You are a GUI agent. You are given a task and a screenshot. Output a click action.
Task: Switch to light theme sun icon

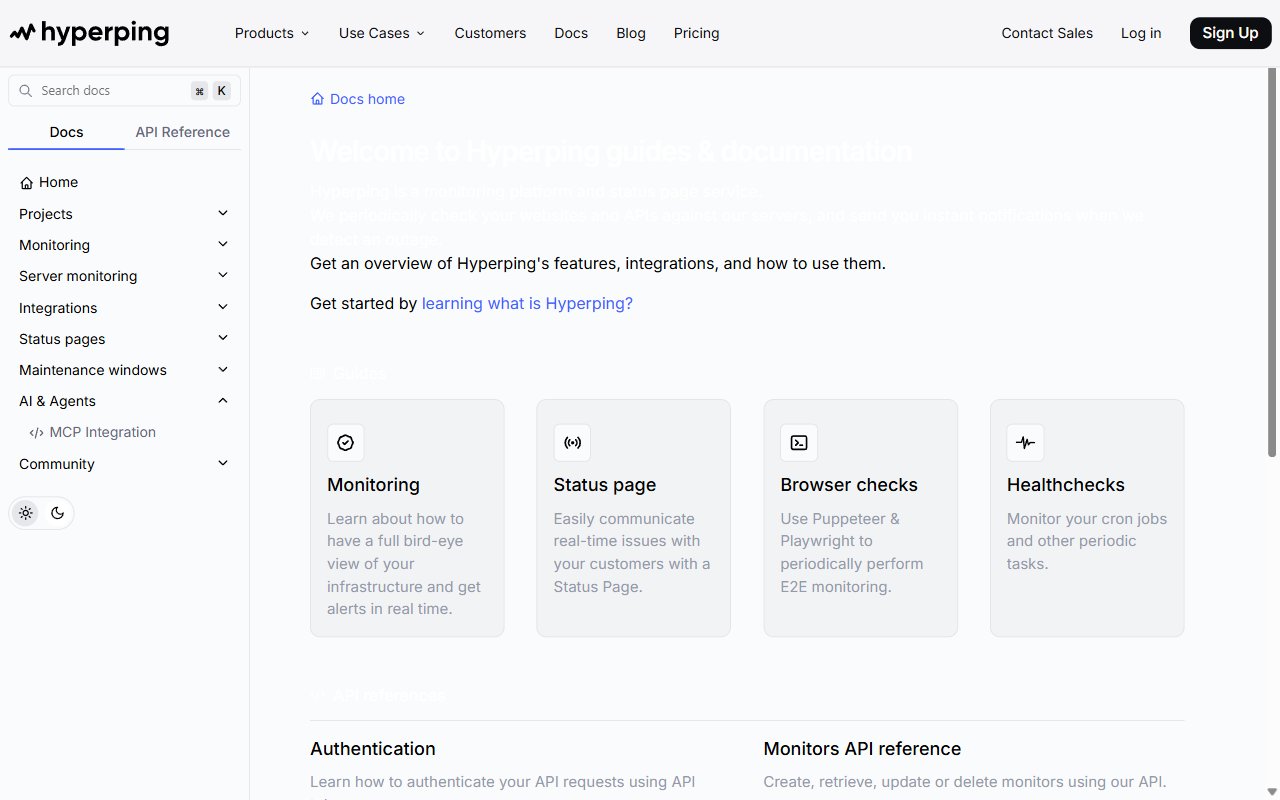coord(26,513)
